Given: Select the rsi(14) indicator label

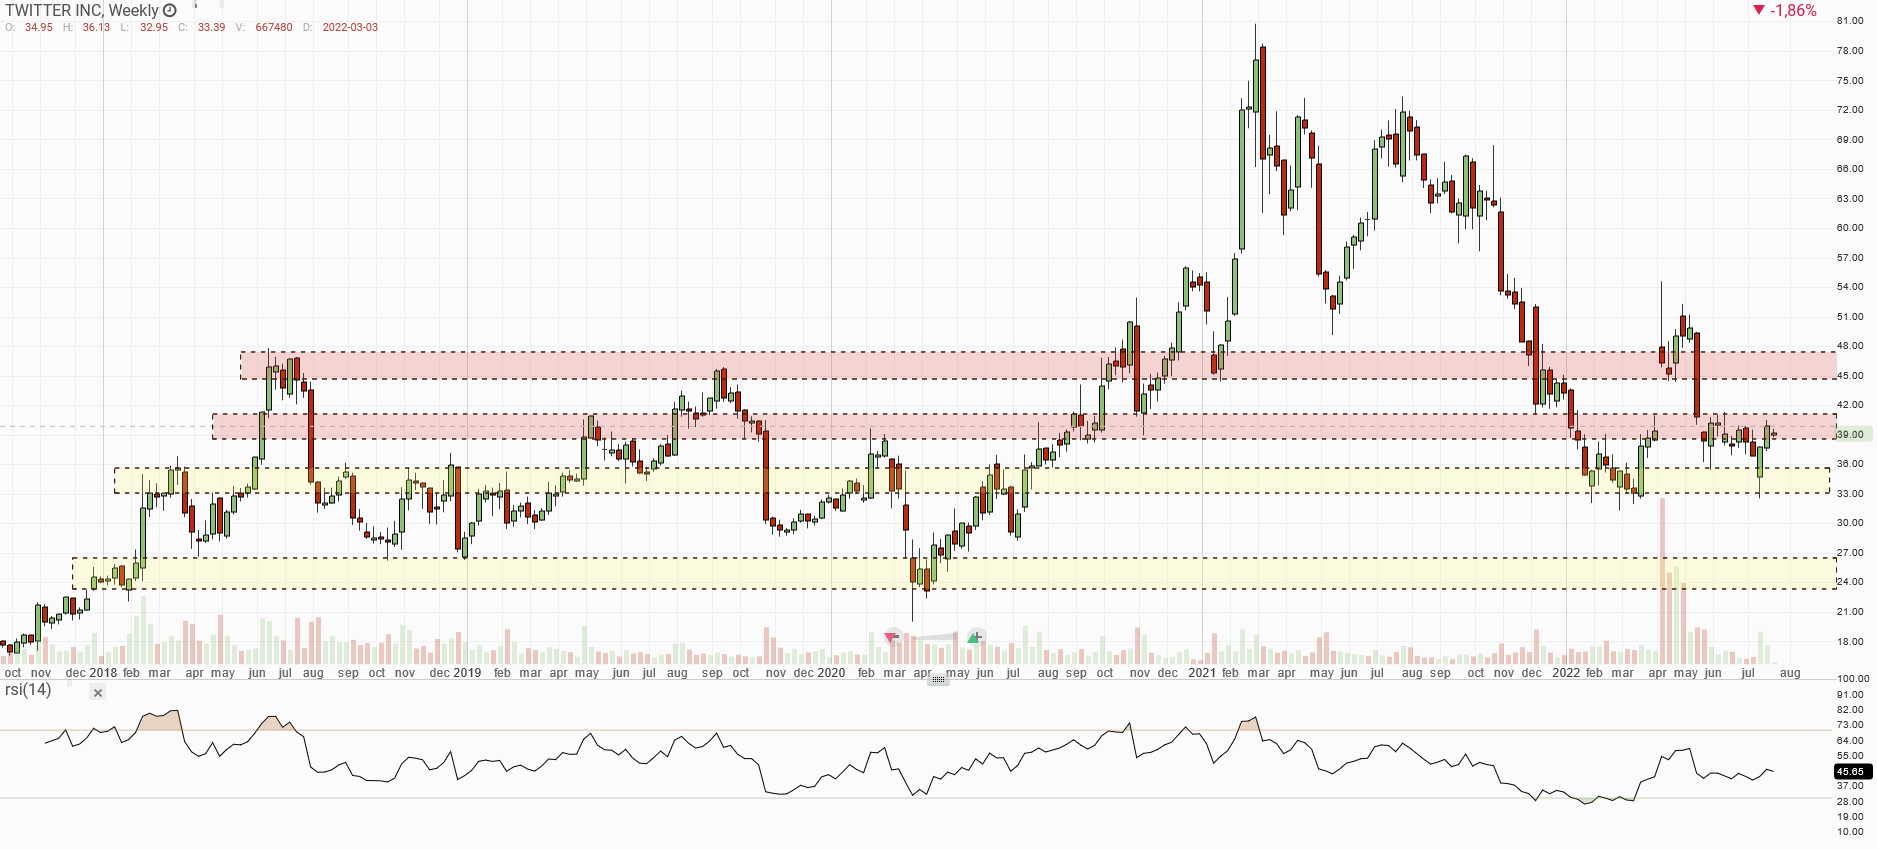Looking at the screenshot, I should 28,690.
